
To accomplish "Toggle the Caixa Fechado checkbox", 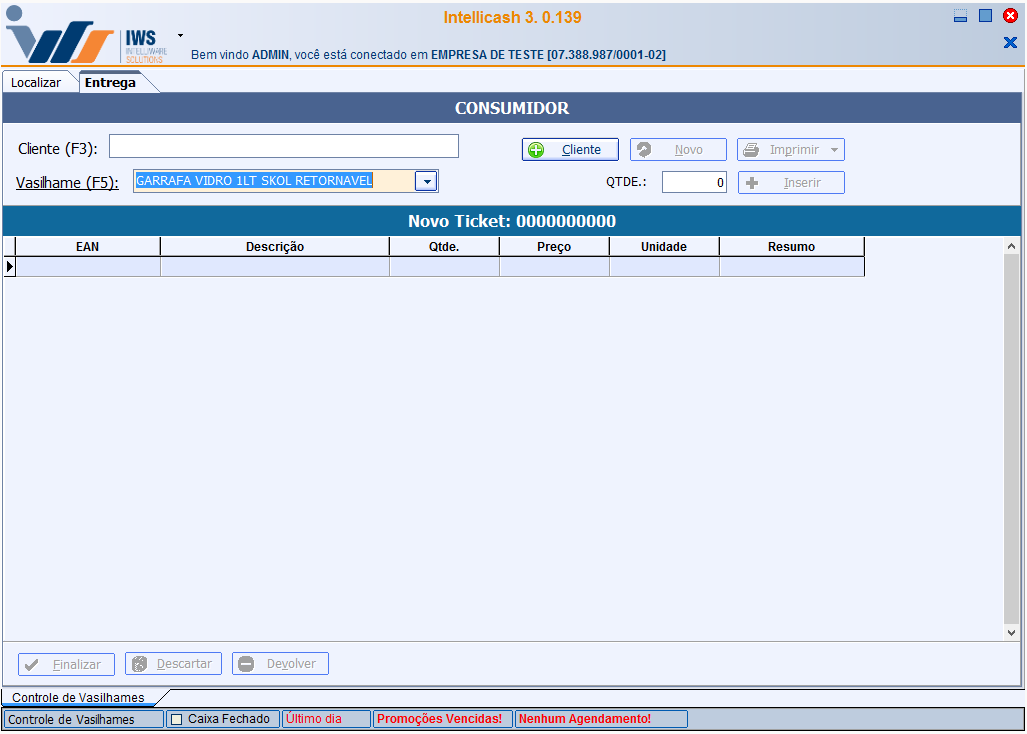I will tap(177, 719).
